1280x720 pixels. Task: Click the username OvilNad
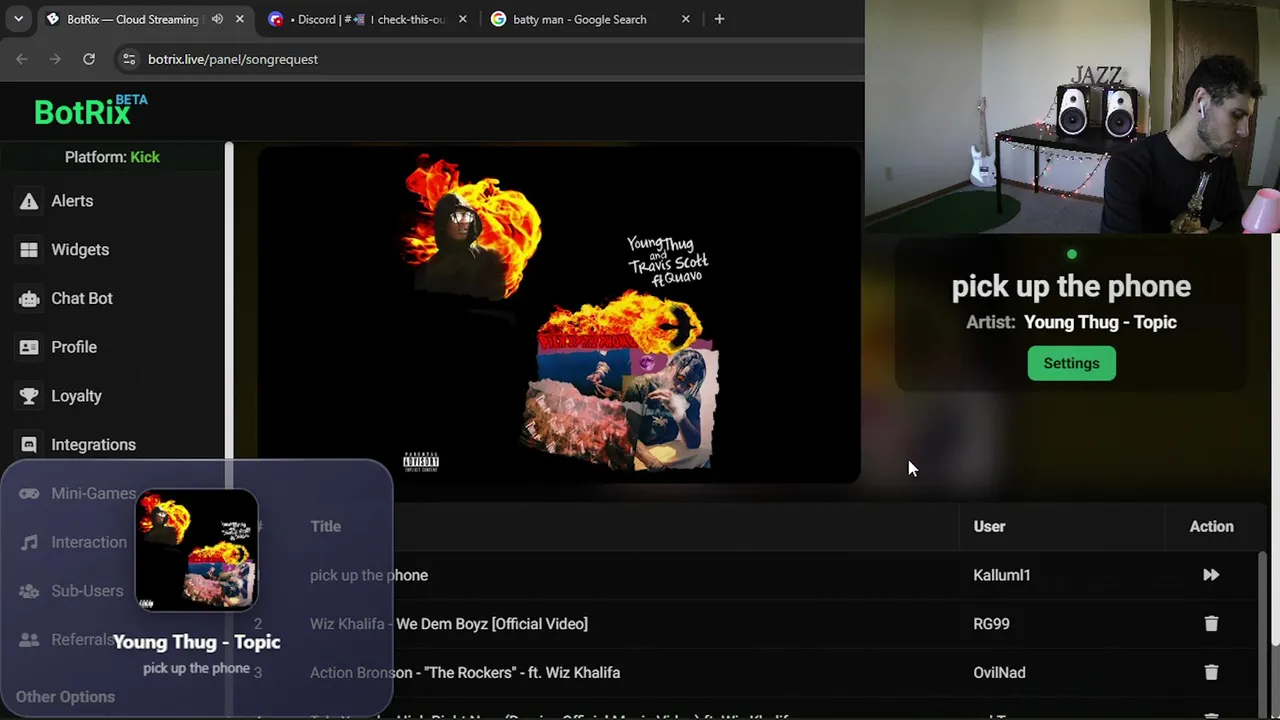click(999, 673)
